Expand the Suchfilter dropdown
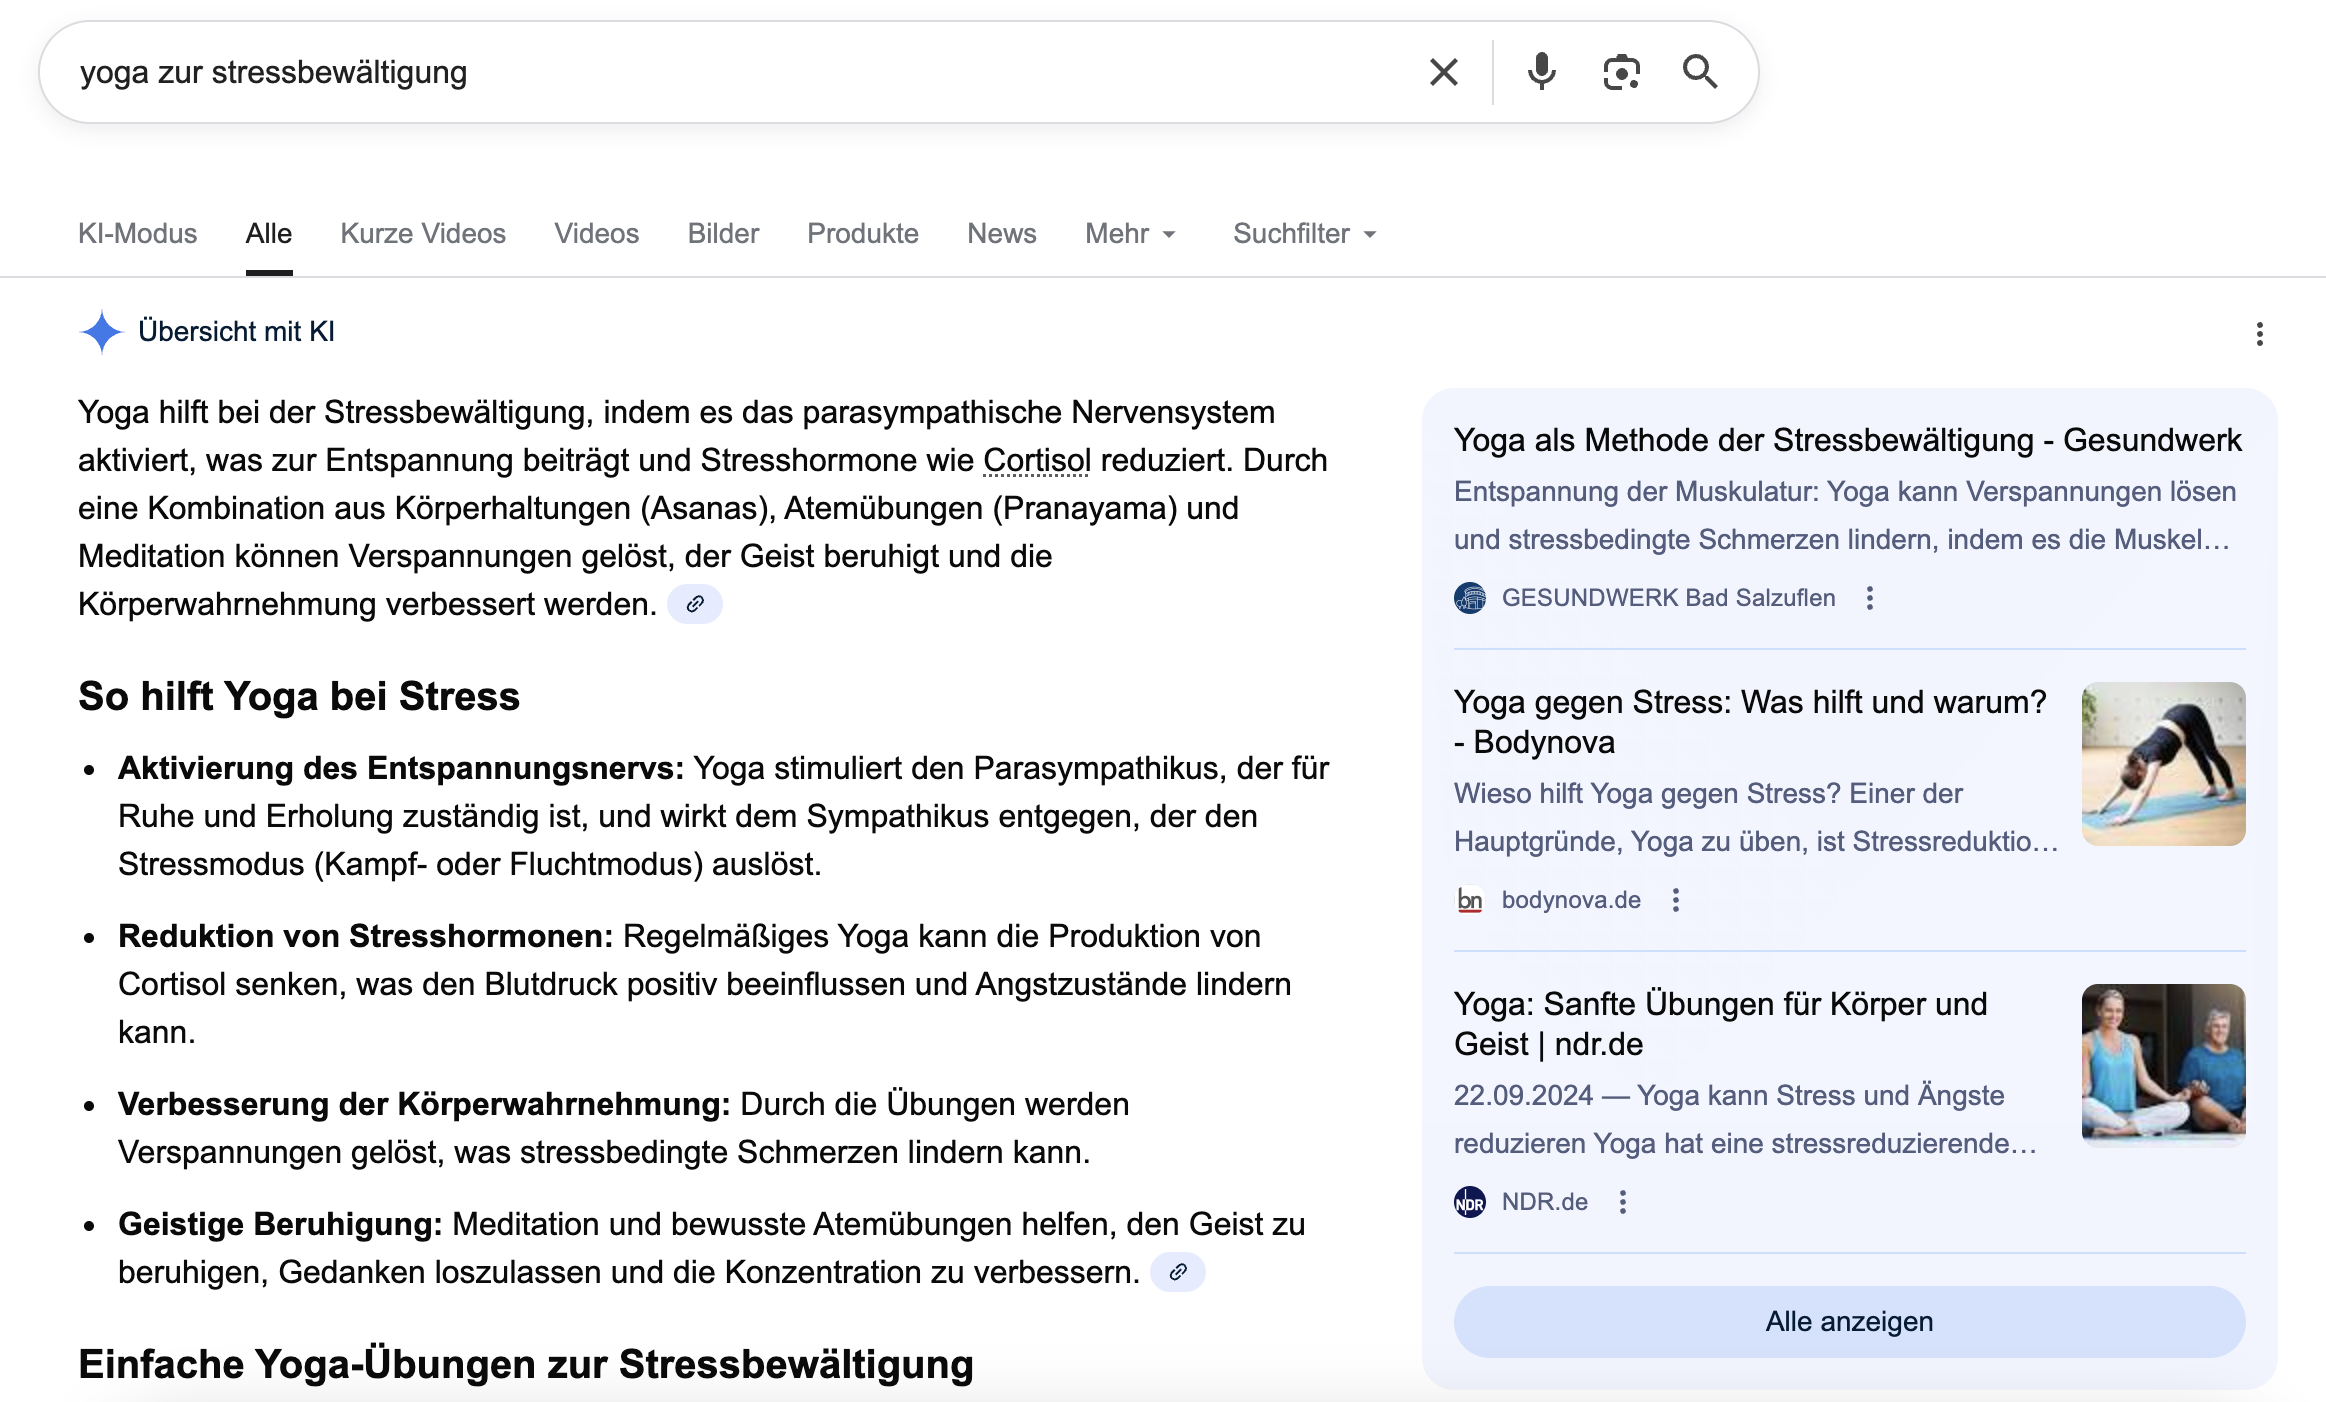Screen dimensions: 2326x1402 tap(1304, 234)
